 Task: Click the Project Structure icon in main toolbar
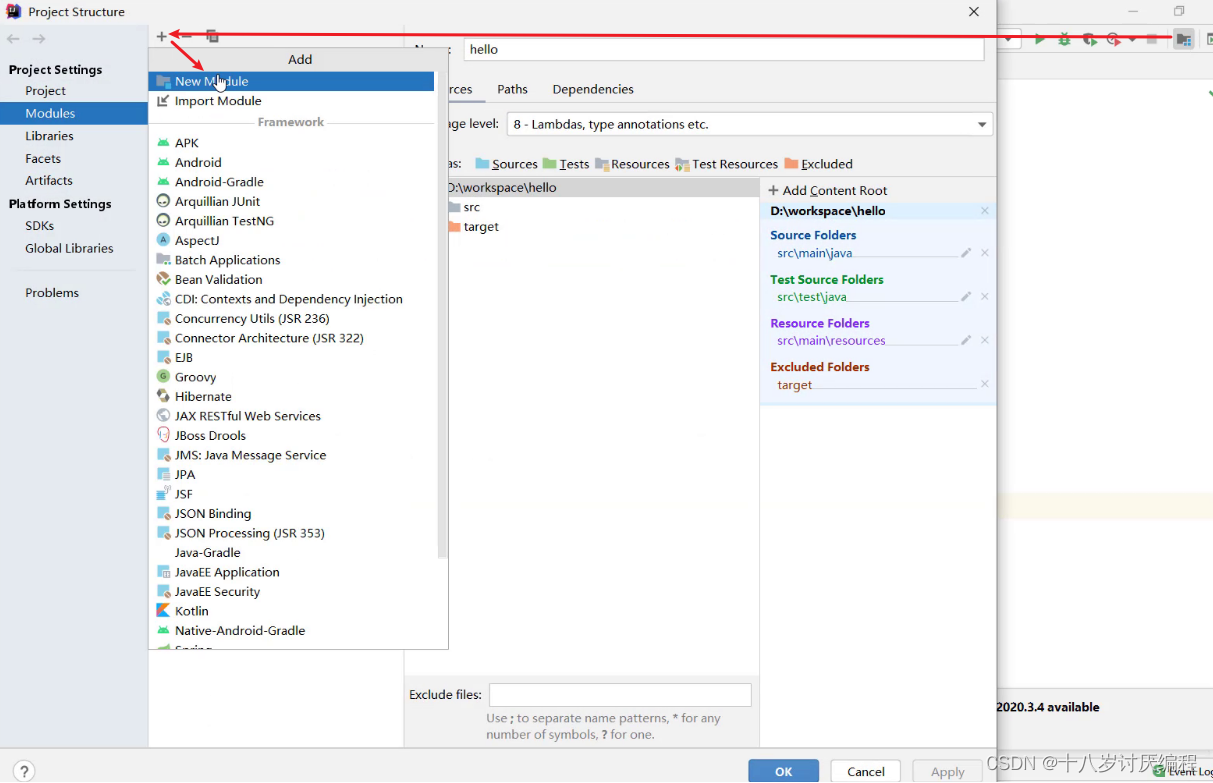coord(1183,39)
